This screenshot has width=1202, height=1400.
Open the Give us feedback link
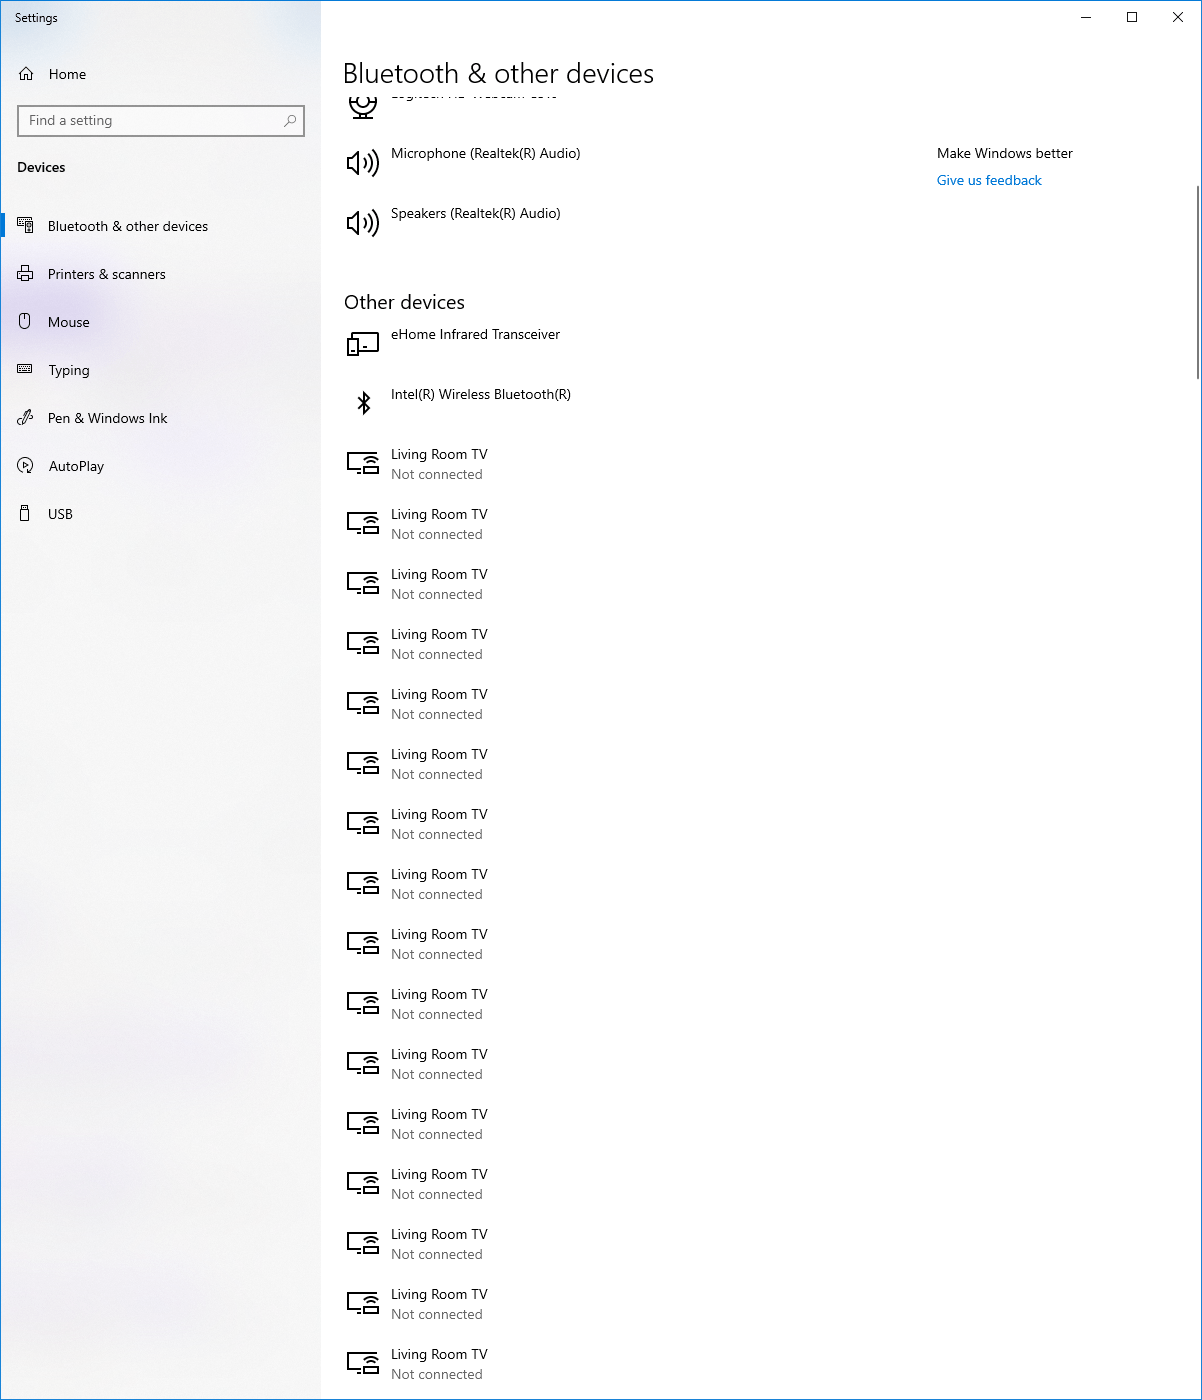click(x=989, y=180)
